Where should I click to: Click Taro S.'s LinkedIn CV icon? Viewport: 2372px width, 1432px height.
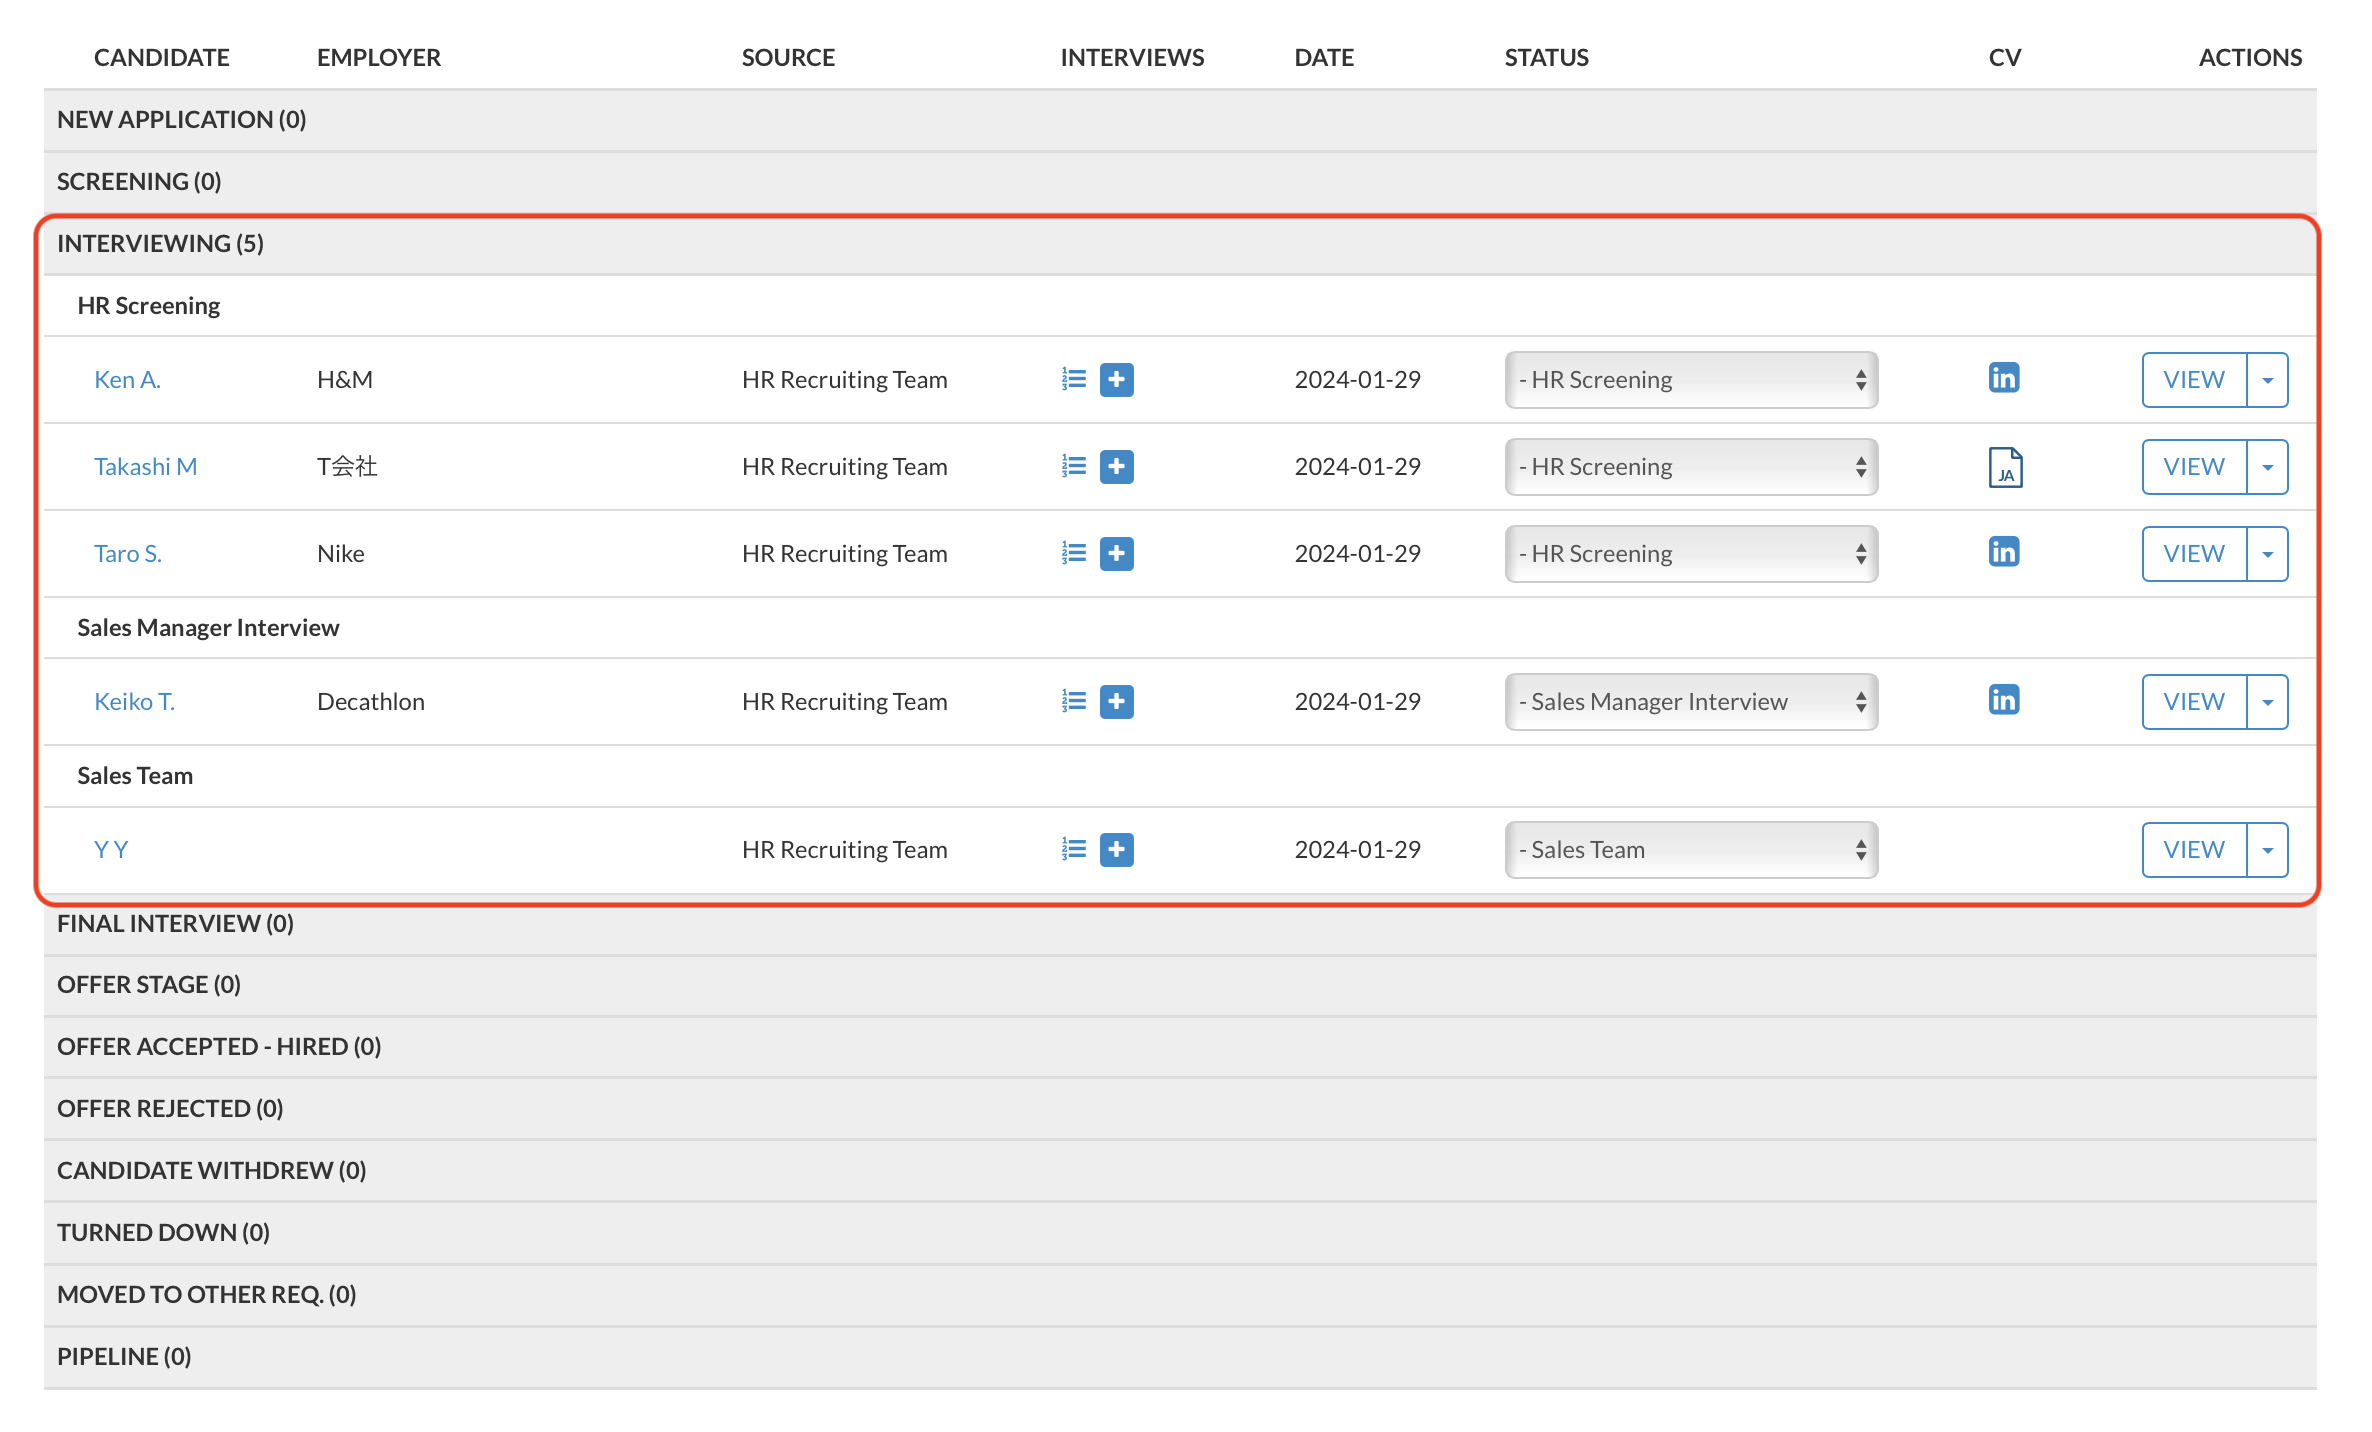pyautogui.click(x=2003, y=552)
